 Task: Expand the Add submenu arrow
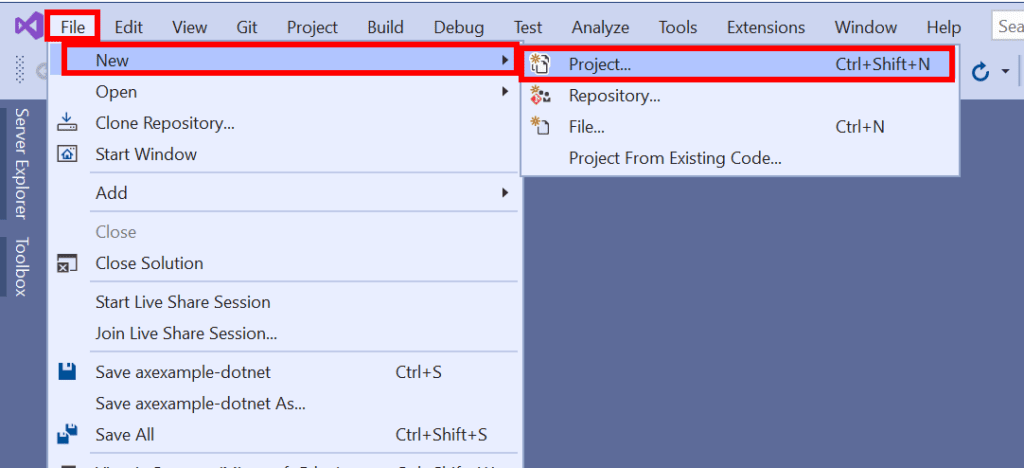point(505,193)
